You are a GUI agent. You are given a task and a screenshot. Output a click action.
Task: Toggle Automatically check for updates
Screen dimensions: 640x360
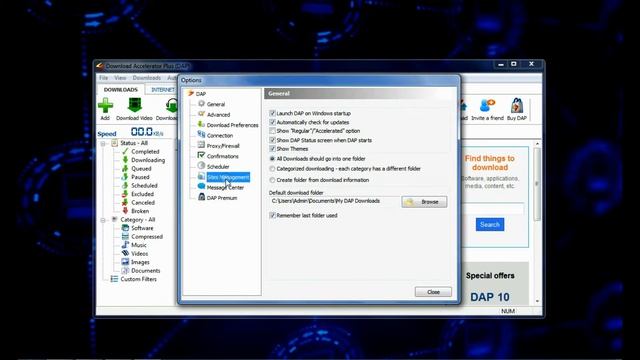pyautogui.click(x=272, y=122)
